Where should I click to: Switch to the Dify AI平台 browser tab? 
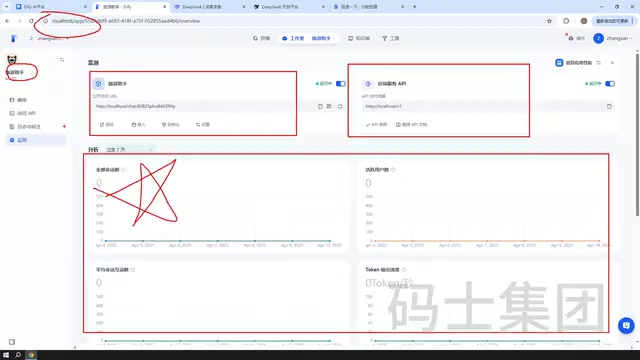pos(51,7)
